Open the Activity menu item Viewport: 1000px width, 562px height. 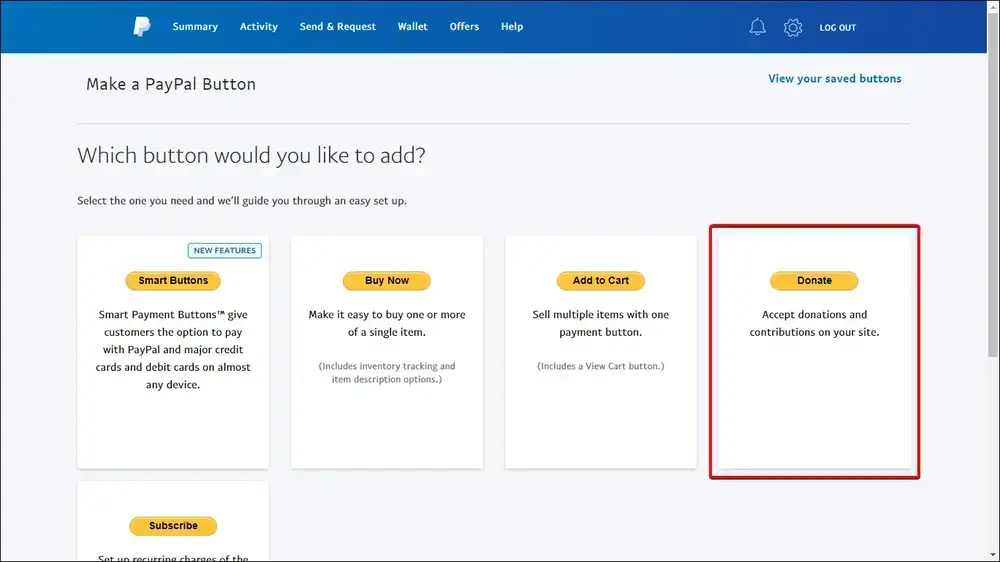258,27
